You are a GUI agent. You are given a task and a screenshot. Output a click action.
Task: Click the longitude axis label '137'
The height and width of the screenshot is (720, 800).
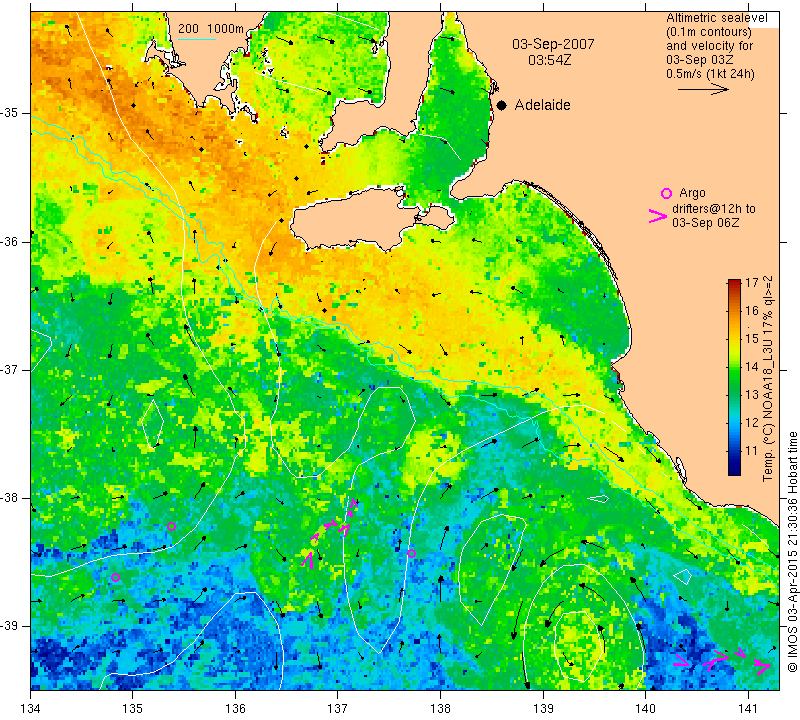click(337, 709)
